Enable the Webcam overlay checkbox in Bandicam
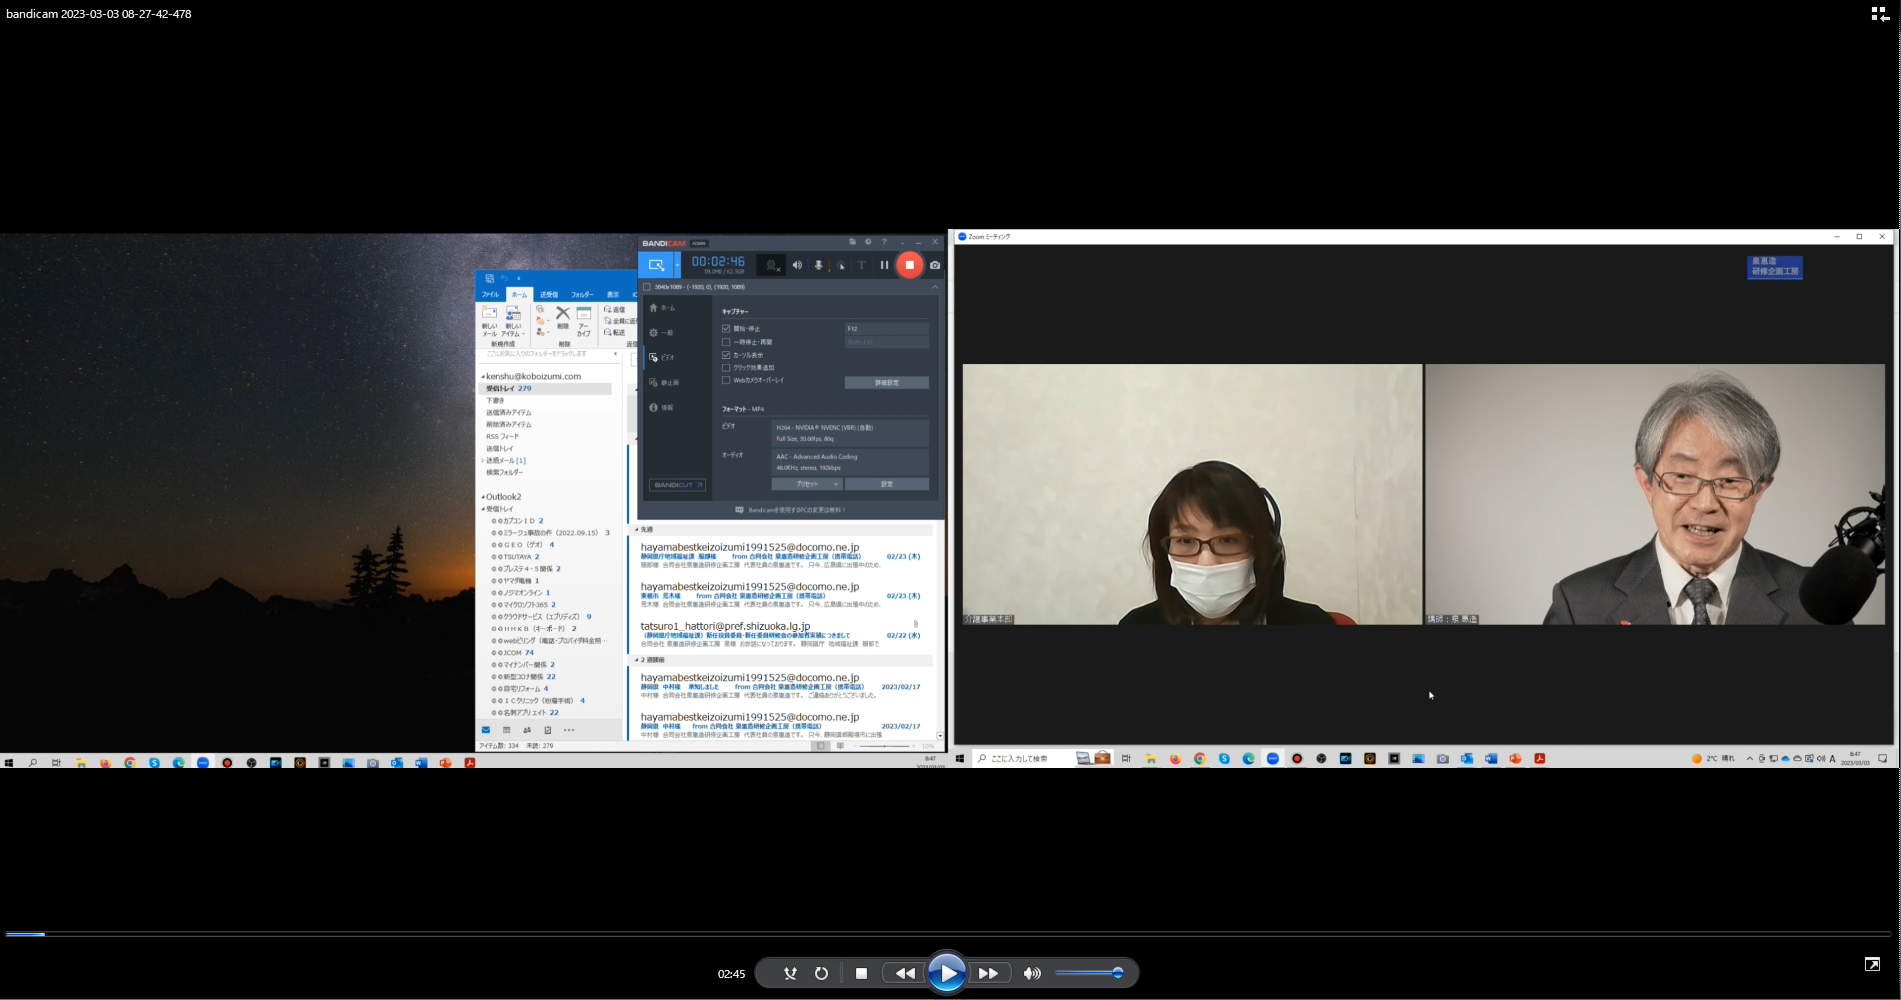1901x1000 pixels. (726, 380)
